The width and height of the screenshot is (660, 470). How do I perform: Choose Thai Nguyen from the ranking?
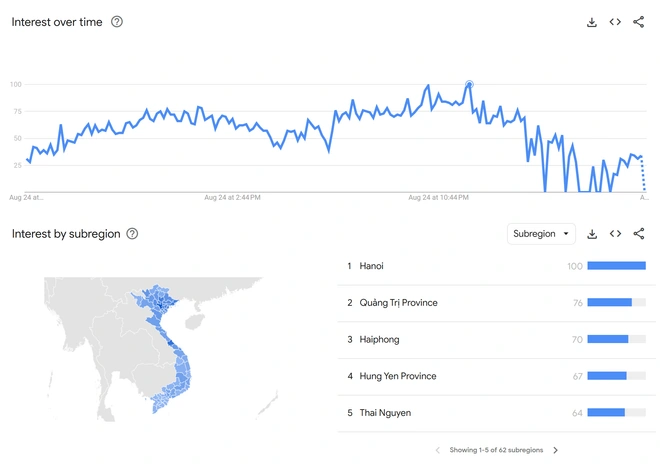point(385,412)
